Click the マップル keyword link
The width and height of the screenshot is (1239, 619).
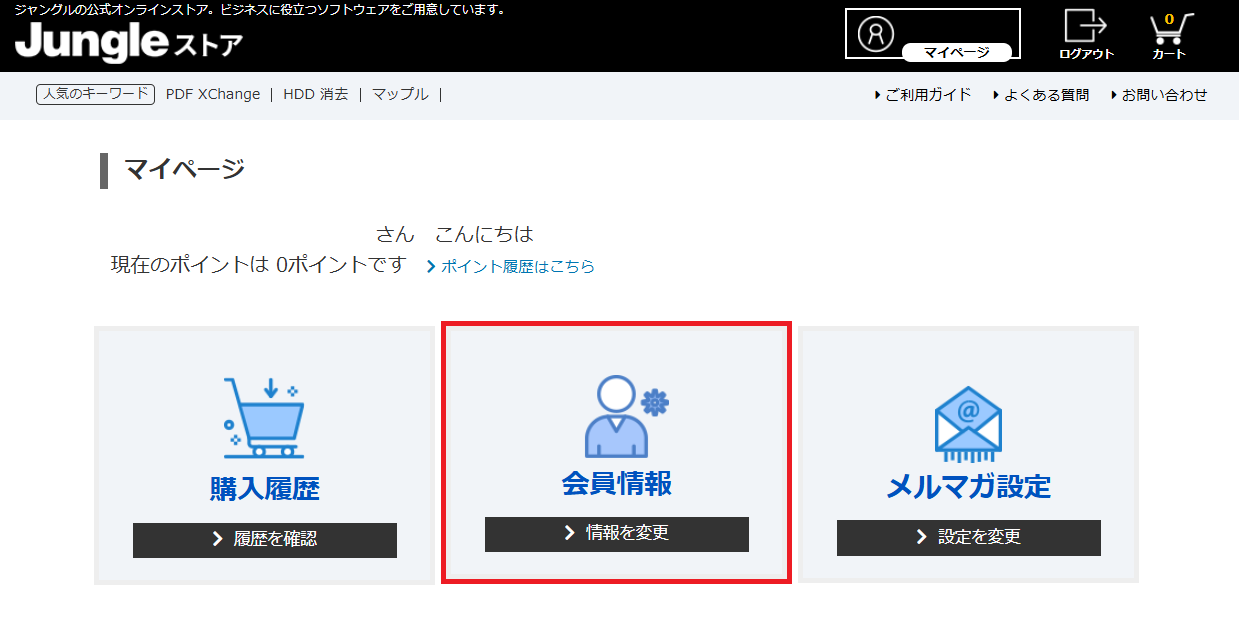tap(398, 94)
